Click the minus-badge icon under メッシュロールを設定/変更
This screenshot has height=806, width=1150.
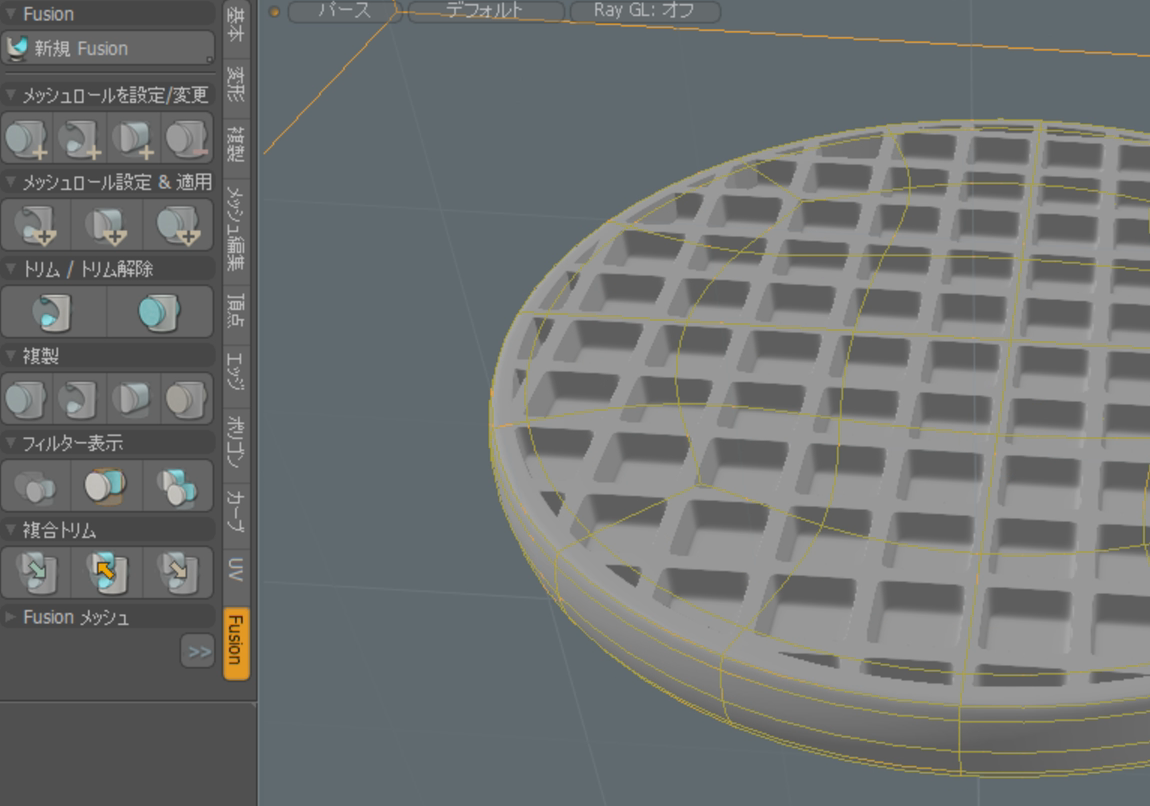click(186, 139)
